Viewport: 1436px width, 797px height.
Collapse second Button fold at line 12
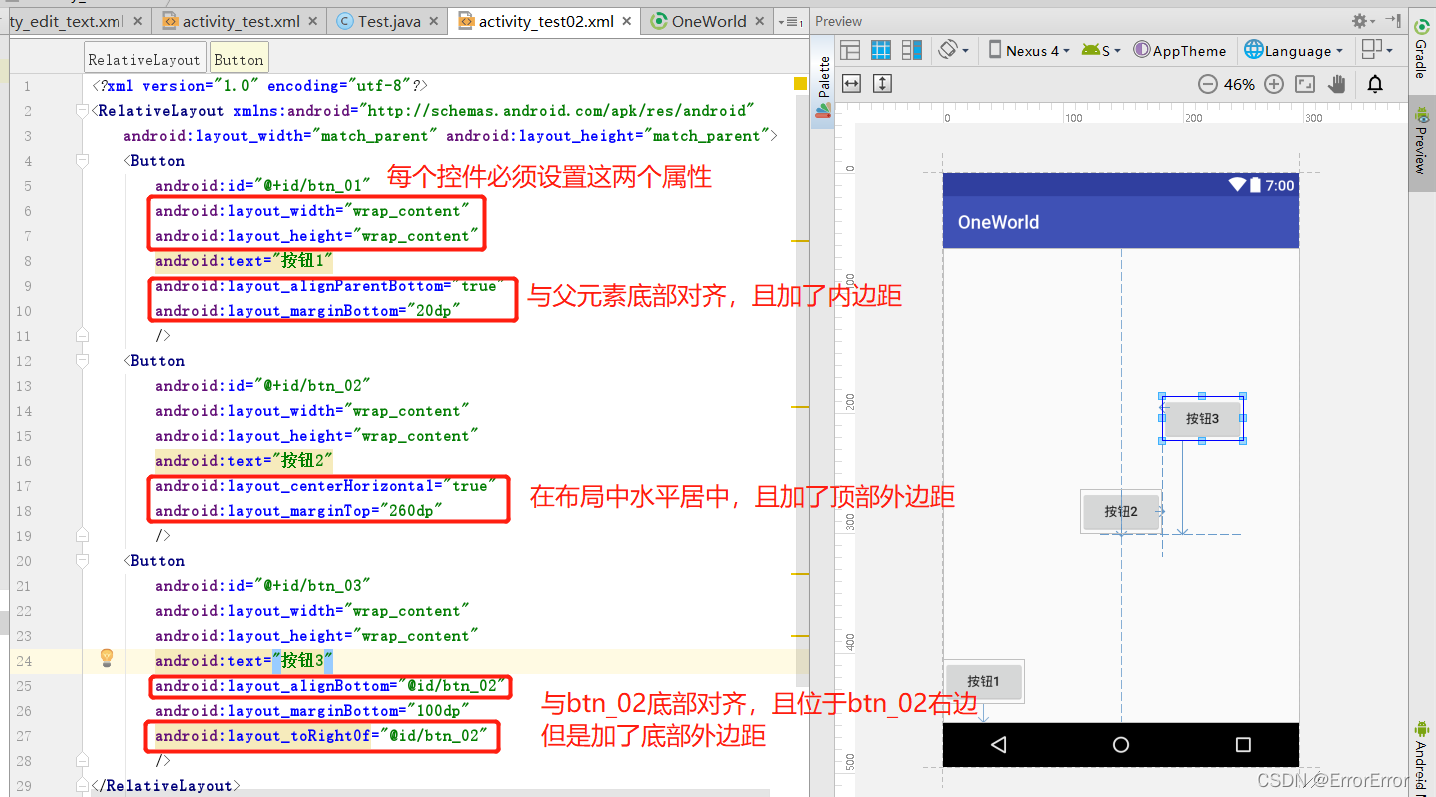coord(83,361)
